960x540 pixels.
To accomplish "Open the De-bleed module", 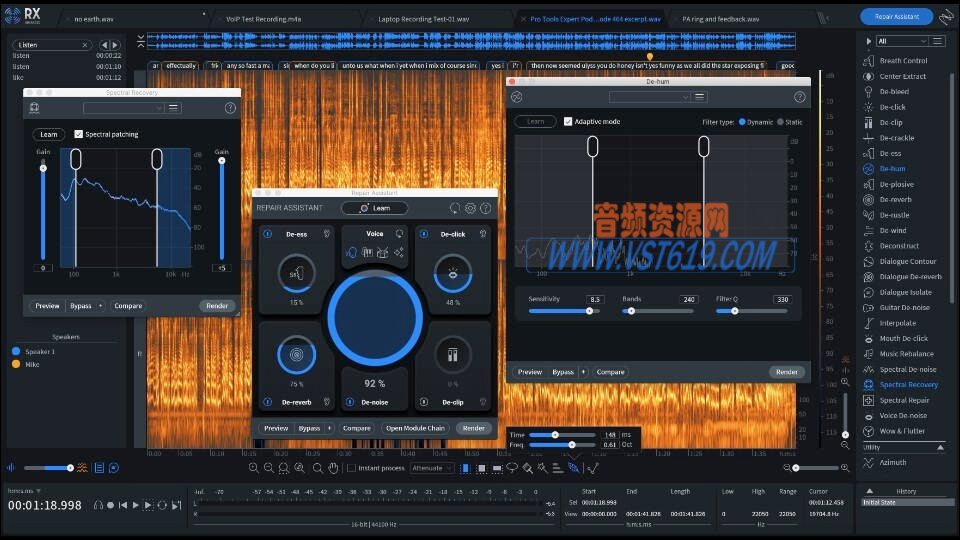I will (894, 92).
